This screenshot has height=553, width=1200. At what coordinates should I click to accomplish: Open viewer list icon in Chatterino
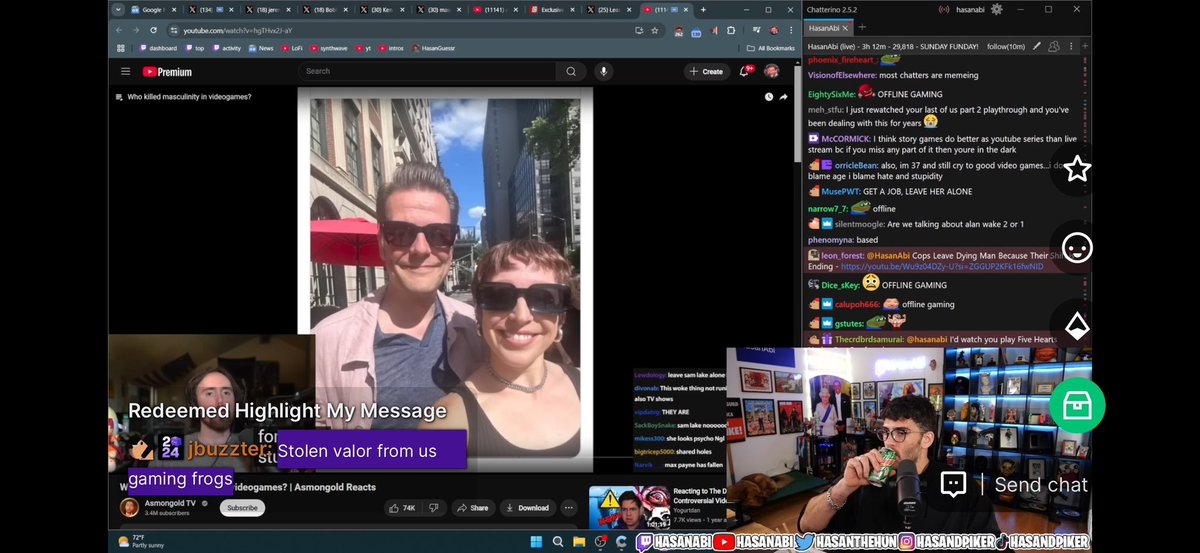tap(1053, 46)
